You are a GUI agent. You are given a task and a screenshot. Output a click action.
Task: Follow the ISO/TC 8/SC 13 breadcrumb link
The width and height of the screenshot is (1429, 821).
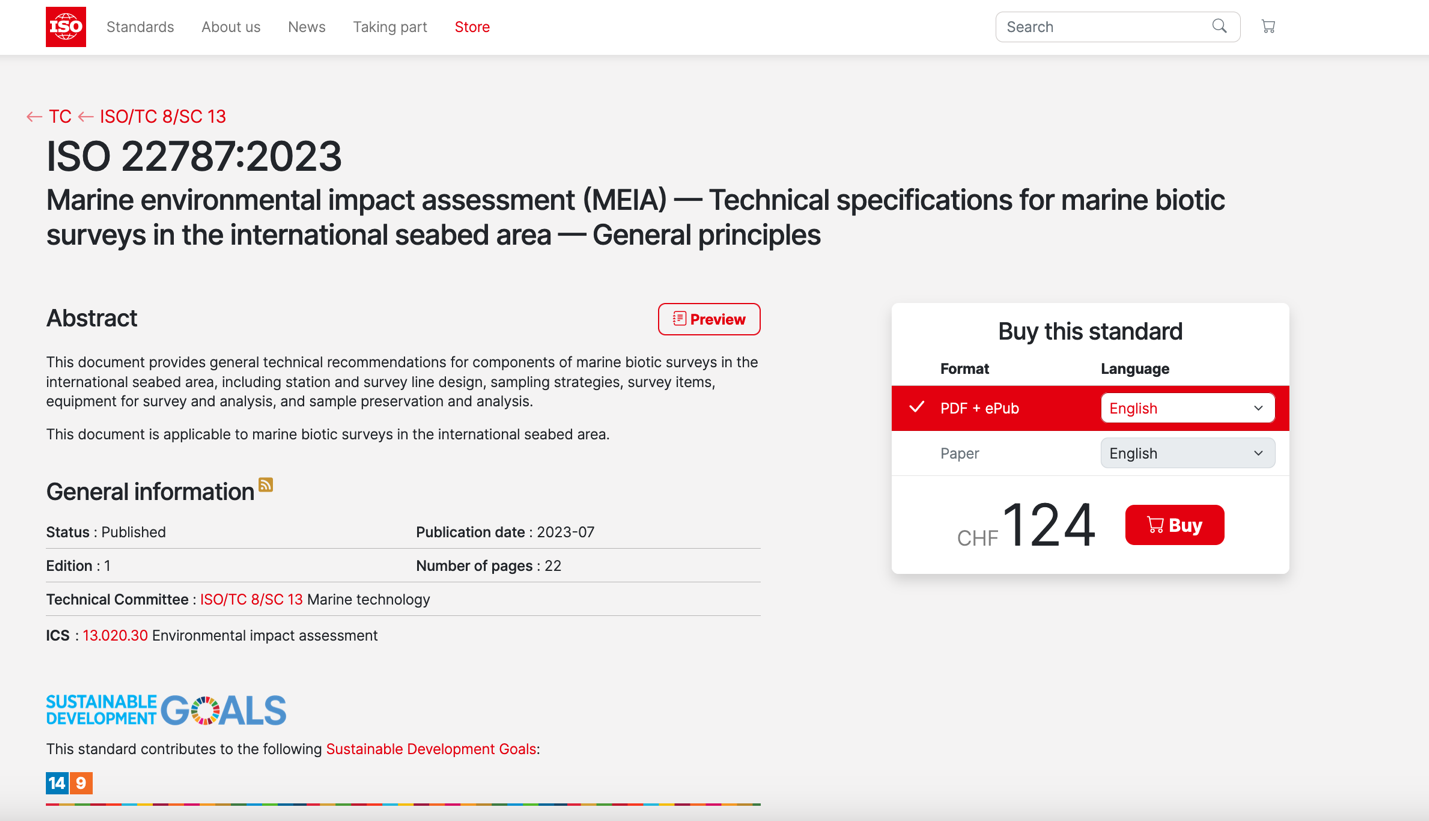[x=162, y=117]
